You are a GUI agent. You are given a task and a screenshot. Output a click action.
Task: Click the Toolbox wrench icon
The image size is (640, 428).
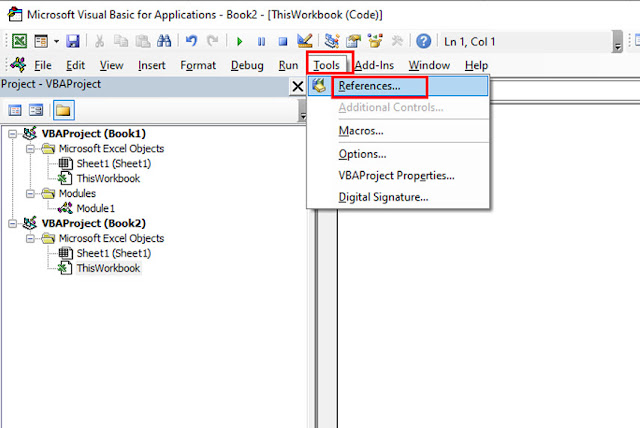pos(397,41)
